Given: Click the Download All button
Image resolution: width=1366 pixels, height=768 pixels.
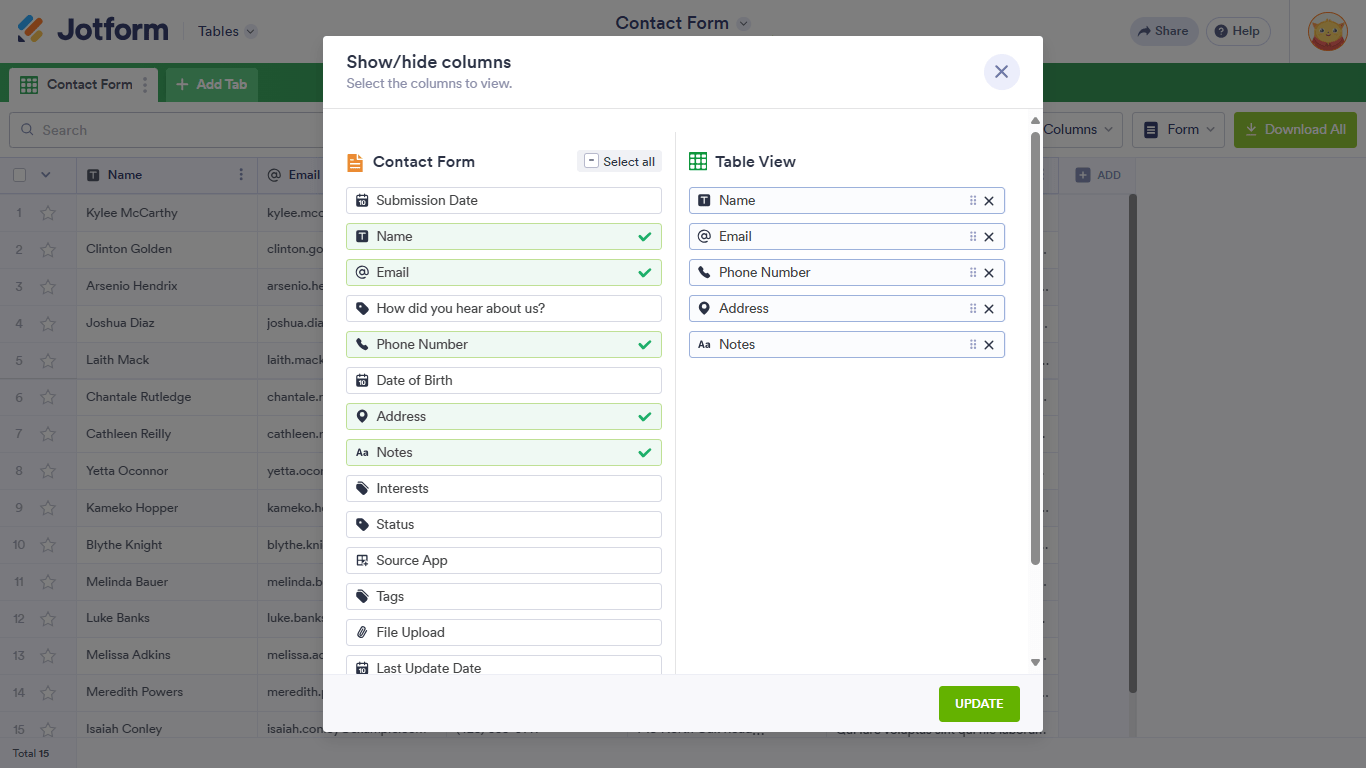Looking at the screenshot, I should click(x=1295, y=130).
